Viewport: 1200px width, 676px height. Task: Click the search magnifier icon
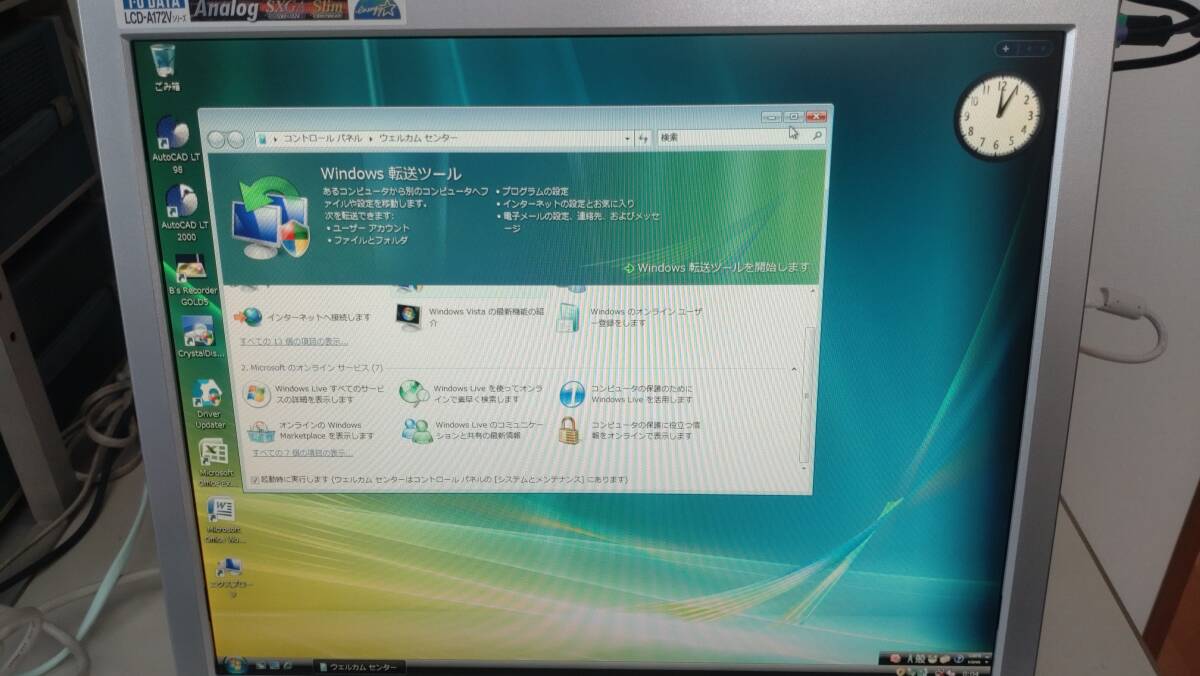coord(817,136)
